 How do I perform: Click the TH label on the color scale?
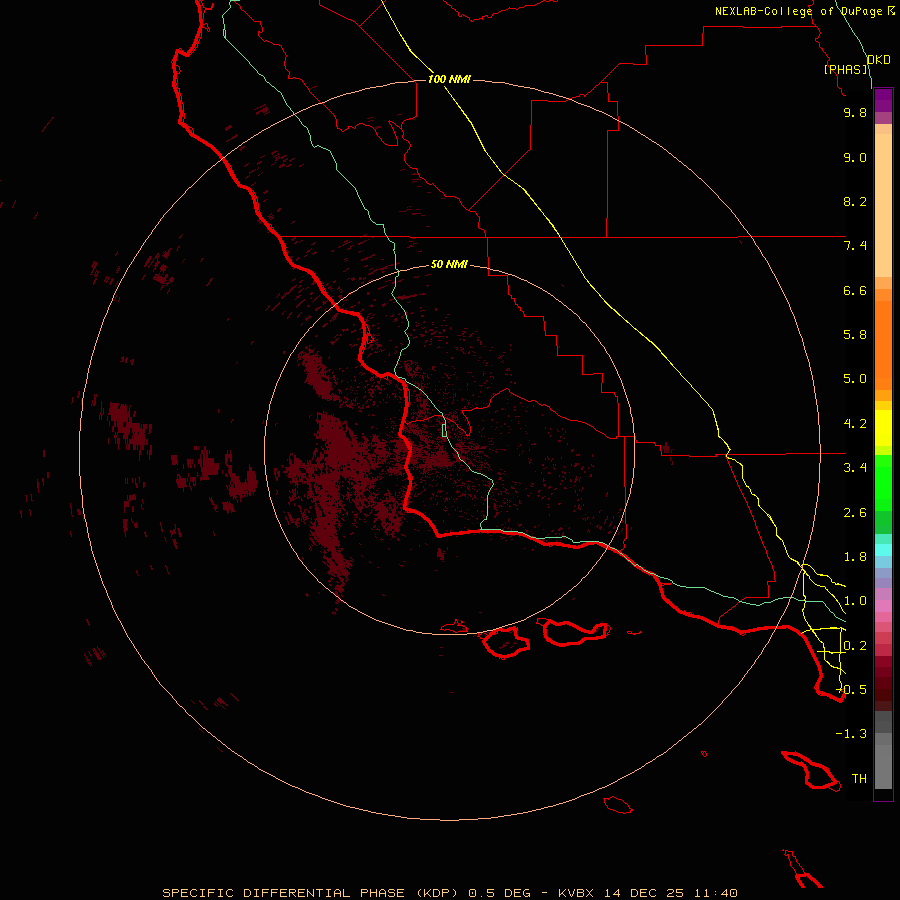click(x=859, y=779)
